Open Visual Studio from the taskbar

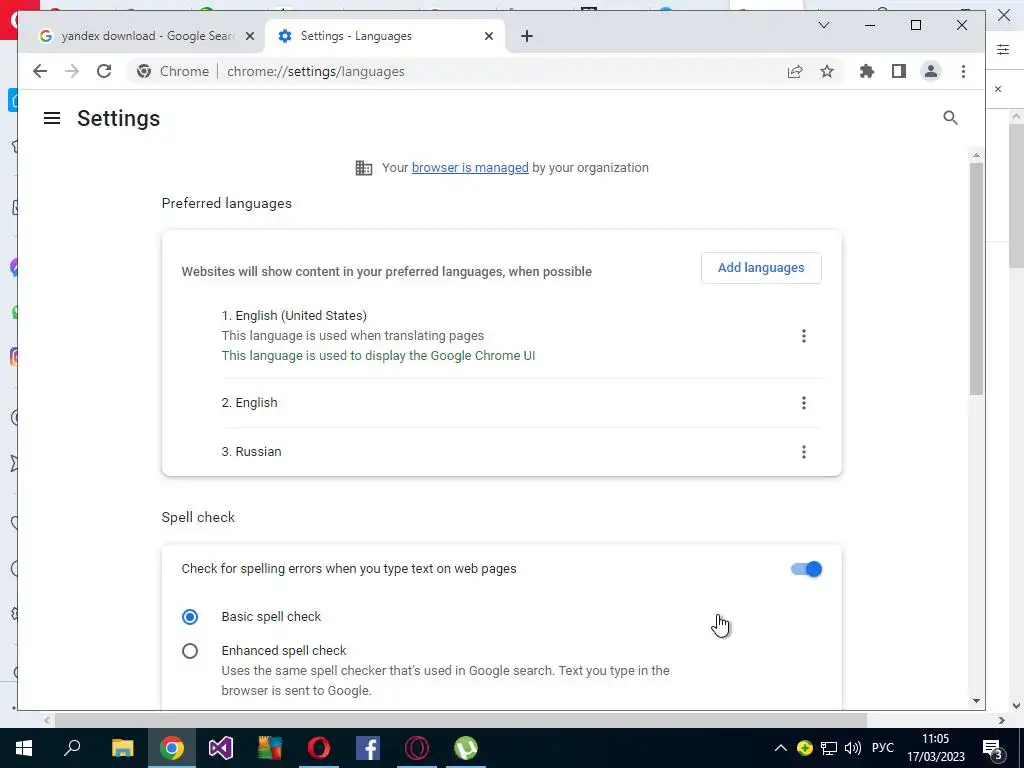point(221,748)
